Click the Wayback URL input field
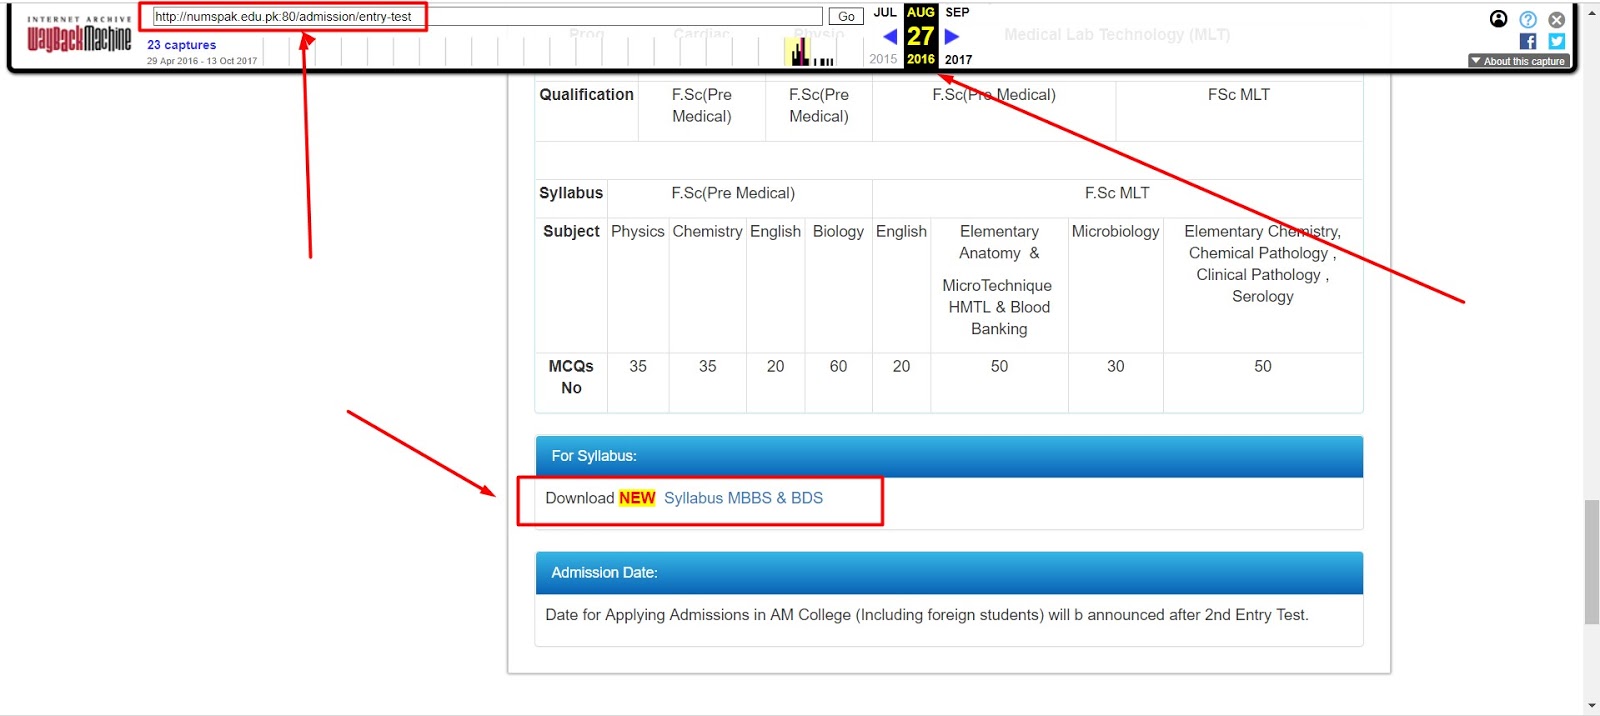Screen dimensions: 1600x716 487,16
